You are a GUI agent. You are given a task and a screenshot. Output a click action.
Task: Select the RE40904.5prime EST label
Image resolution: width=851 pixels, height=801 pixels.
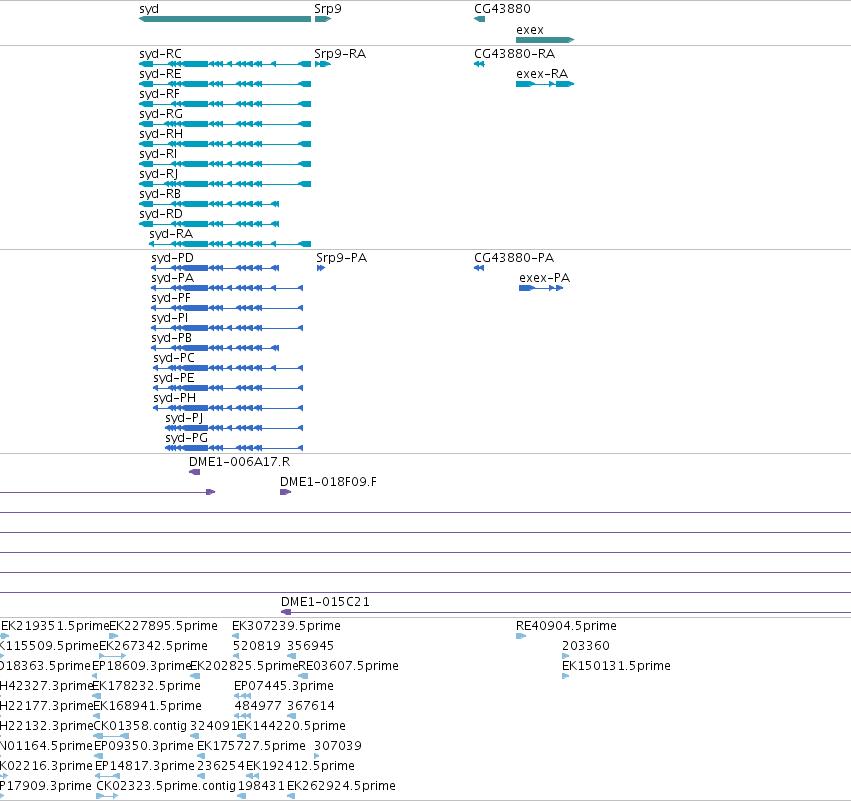click(566, 626)
